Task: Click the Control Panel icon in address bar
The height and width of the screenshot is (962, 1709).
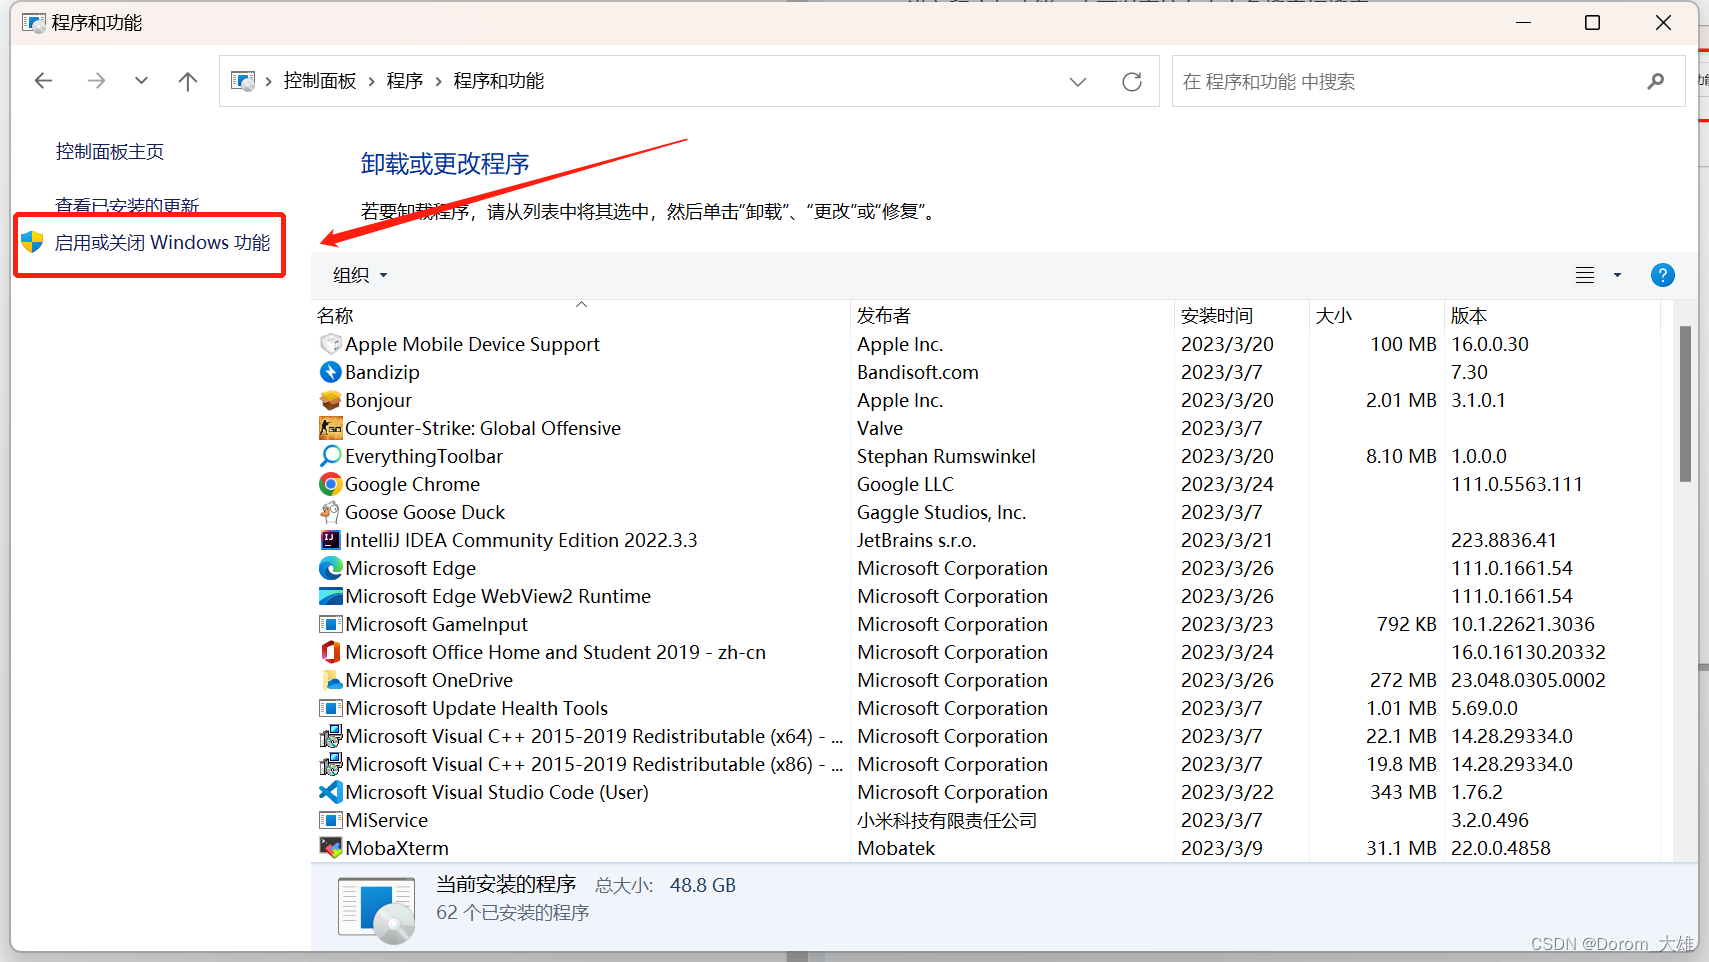Action: coord(243,81)
